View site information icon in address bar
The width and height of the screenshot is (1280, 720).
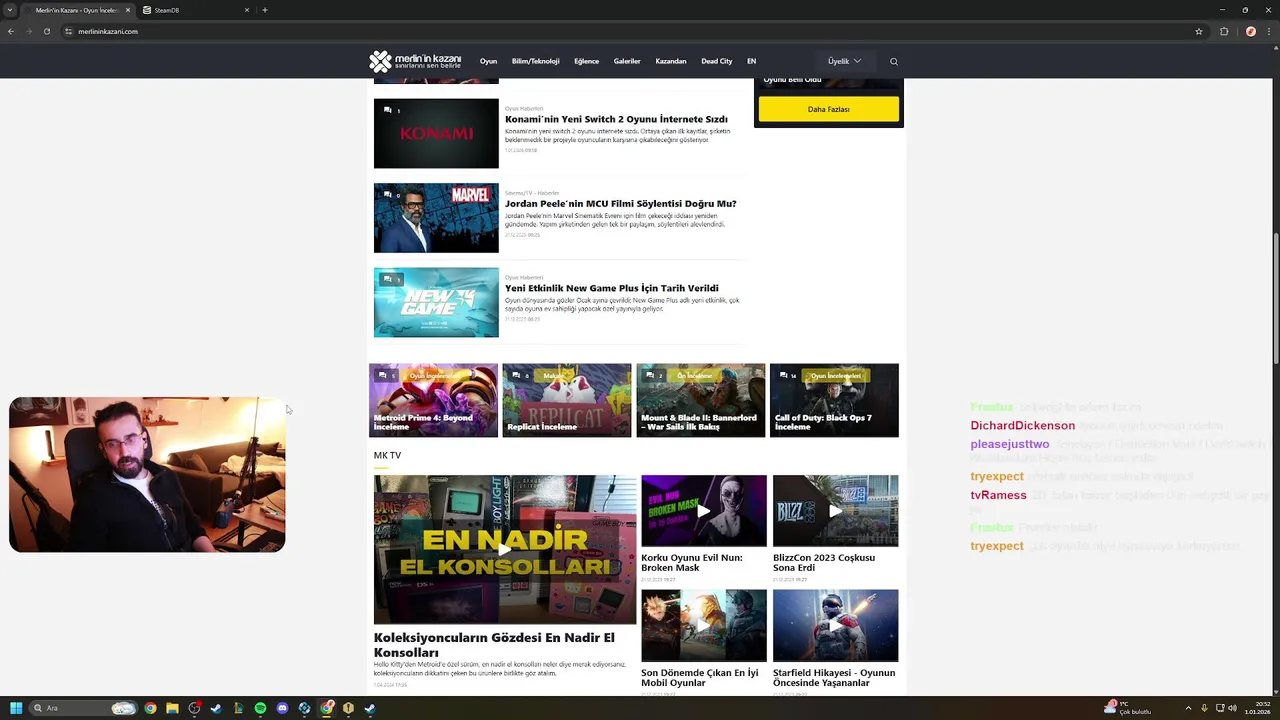[x=69, y=31]
